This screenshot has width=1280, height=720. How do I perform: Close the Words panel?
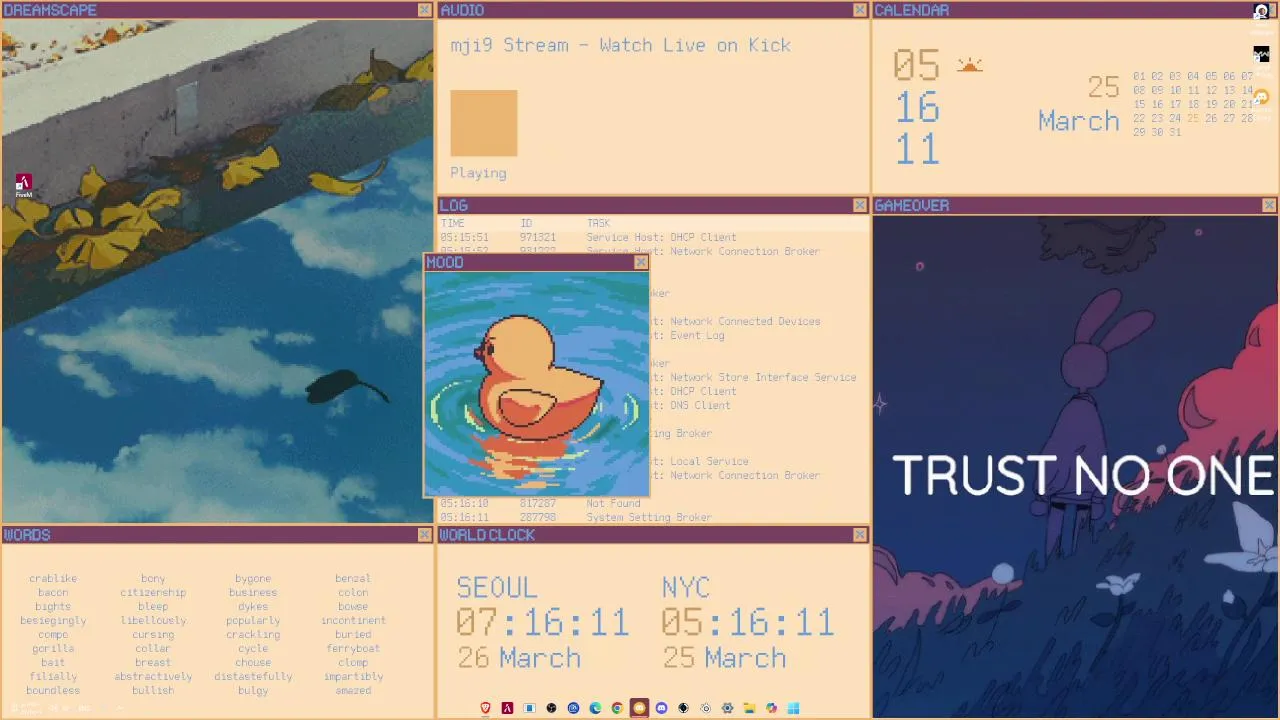tap(424, 535)
